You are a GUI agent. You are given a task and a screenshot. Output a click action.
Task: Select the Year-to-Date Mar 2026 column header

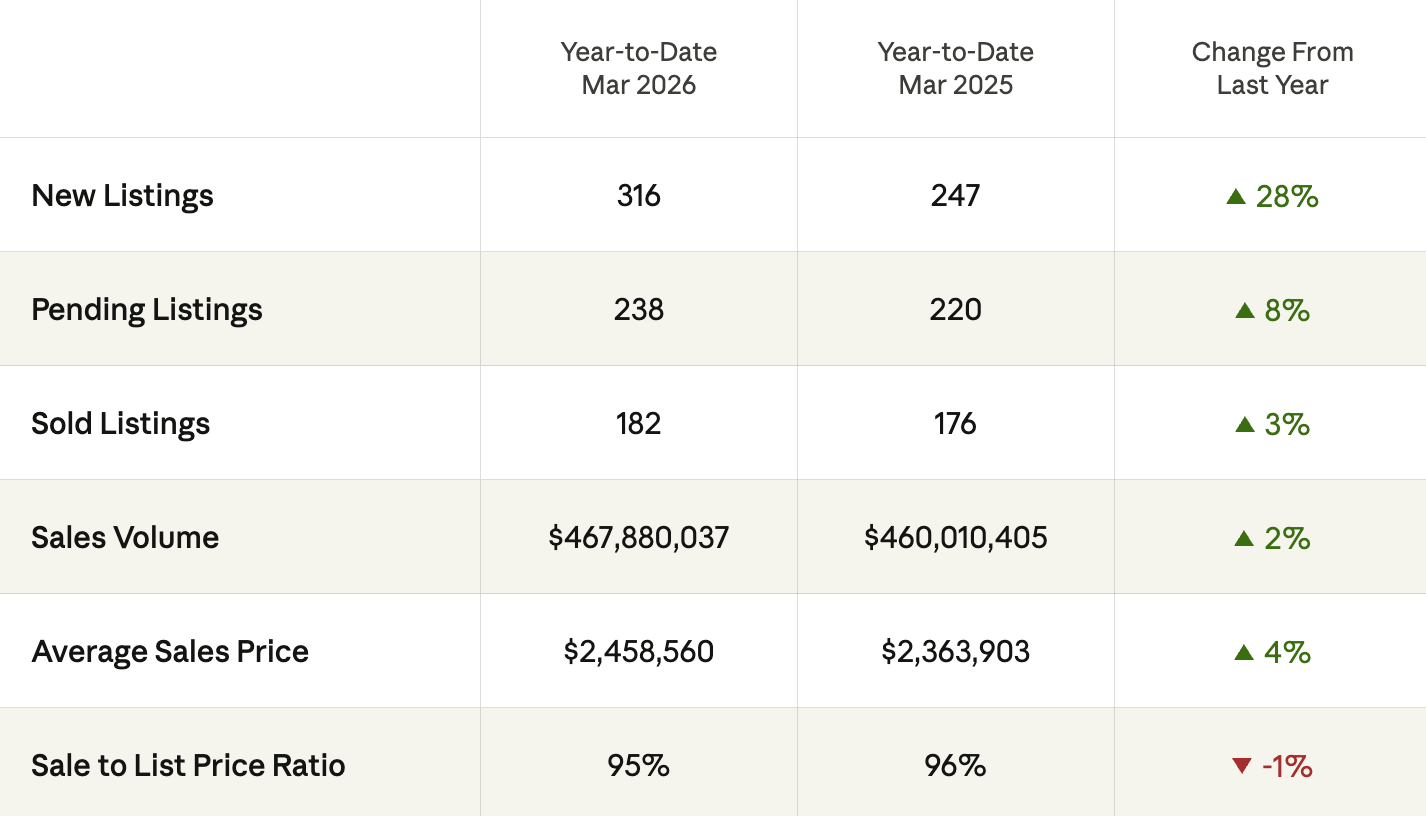(x=639, y=68)
